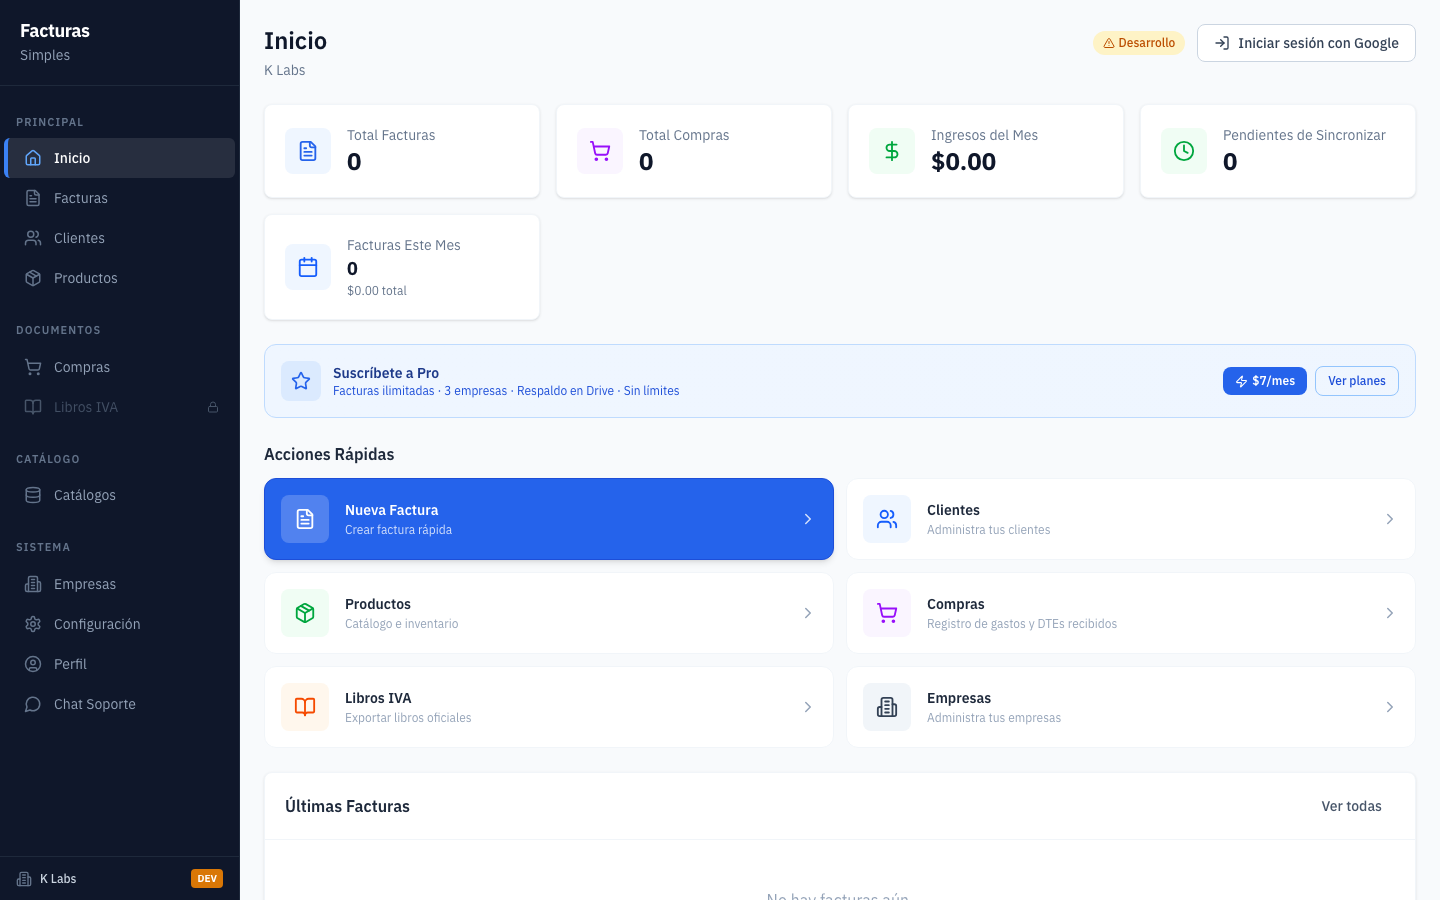
Task: Click the Acciones Rápidas heading
Action: pos(329,454)
